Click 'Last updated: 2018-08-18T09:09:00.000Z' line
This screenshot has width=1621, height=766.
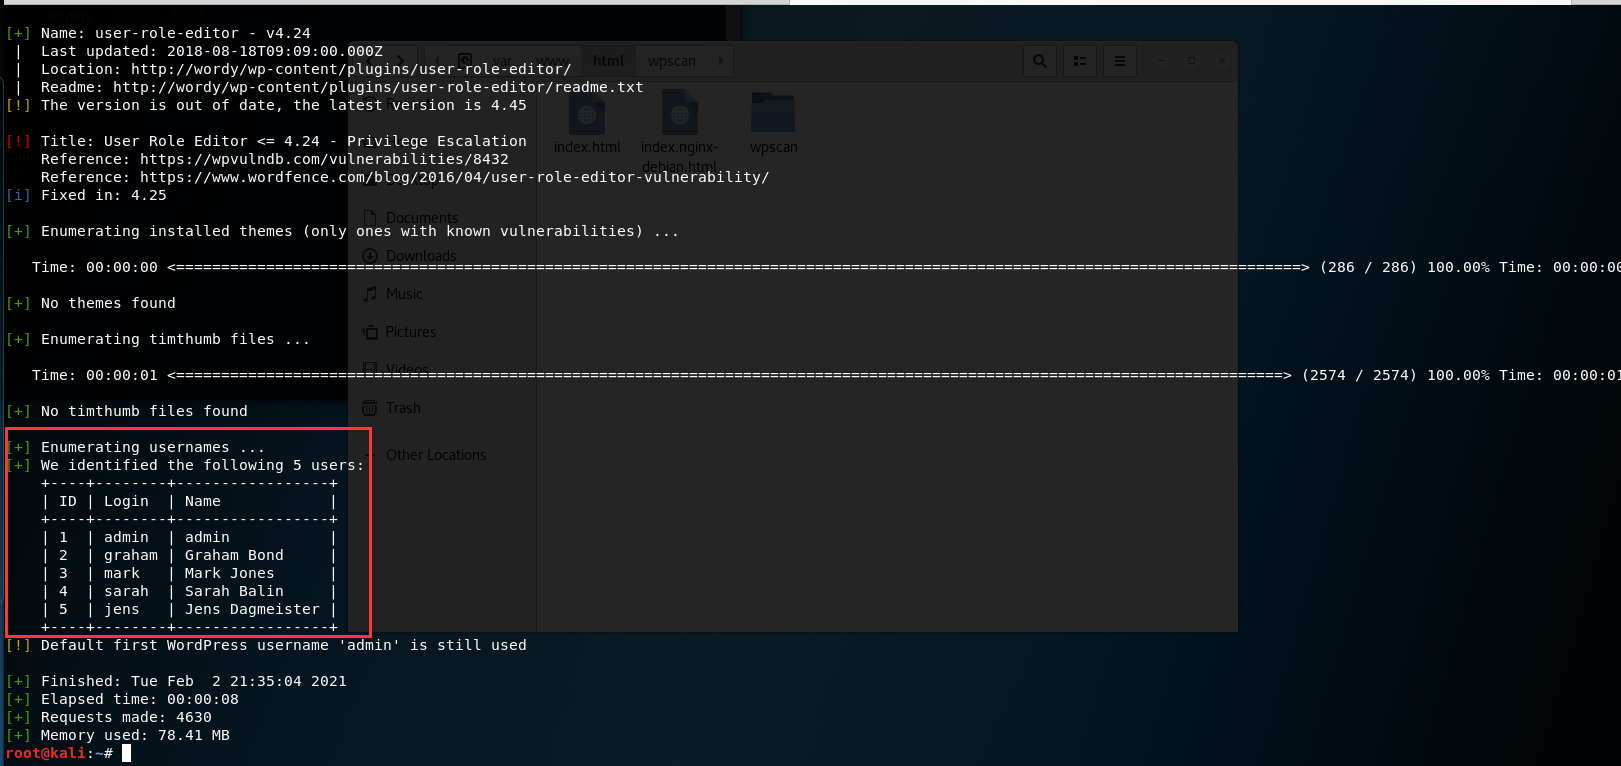212,51
